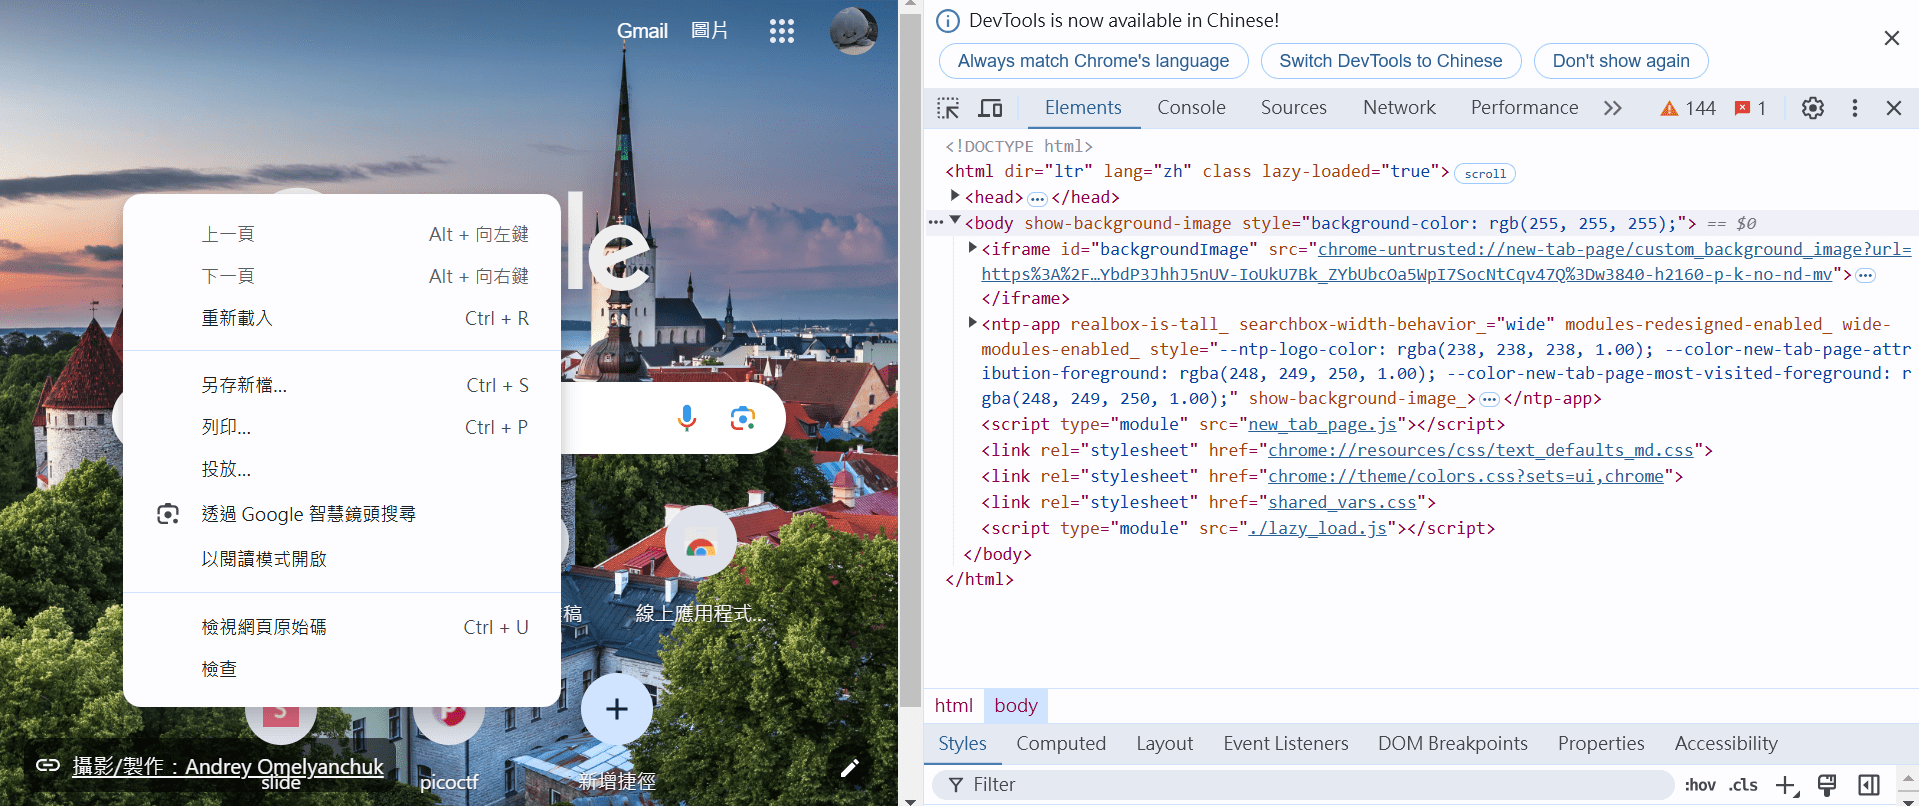Expand the backgroundImage iframe node
Screen dimensions: 1919x806
point(972,247)
